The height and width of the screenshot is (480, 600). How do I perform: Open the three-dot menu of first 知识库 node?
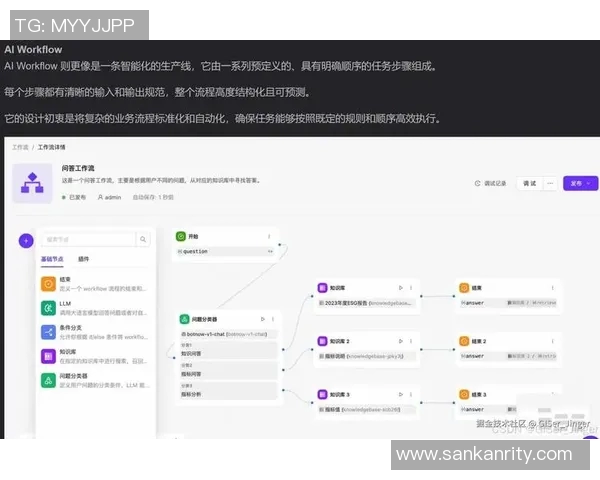coord(411,287)
